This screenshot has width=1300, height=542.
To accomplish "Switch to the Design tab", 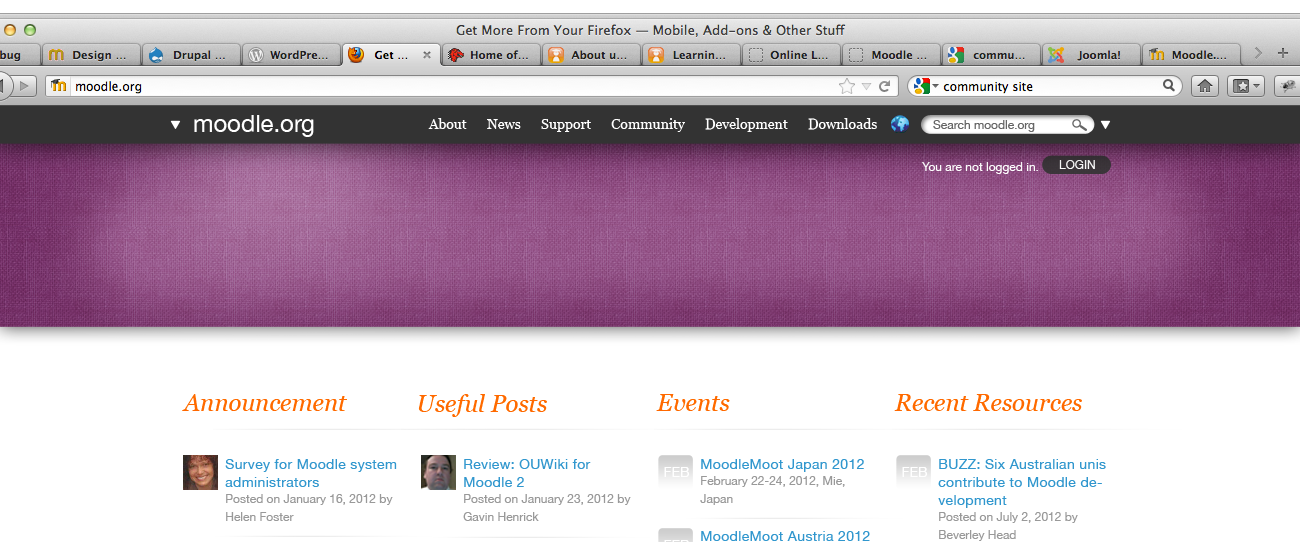I will coord(91,55).
